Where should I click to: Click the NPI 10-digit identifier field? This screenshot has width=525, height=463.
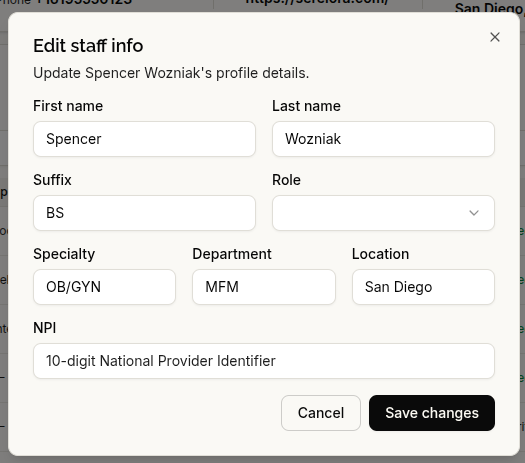[264, 361]
